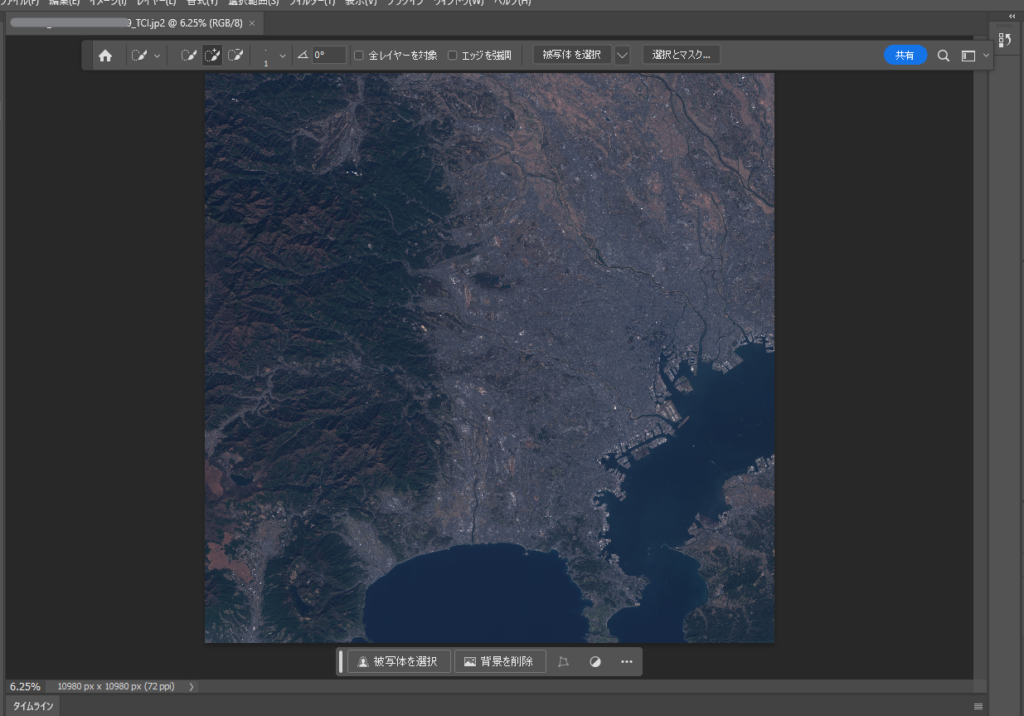Choose the Add to Selection mode icon
The height and width of the screenshot is (716, 1024).
[x=212, y=56]
